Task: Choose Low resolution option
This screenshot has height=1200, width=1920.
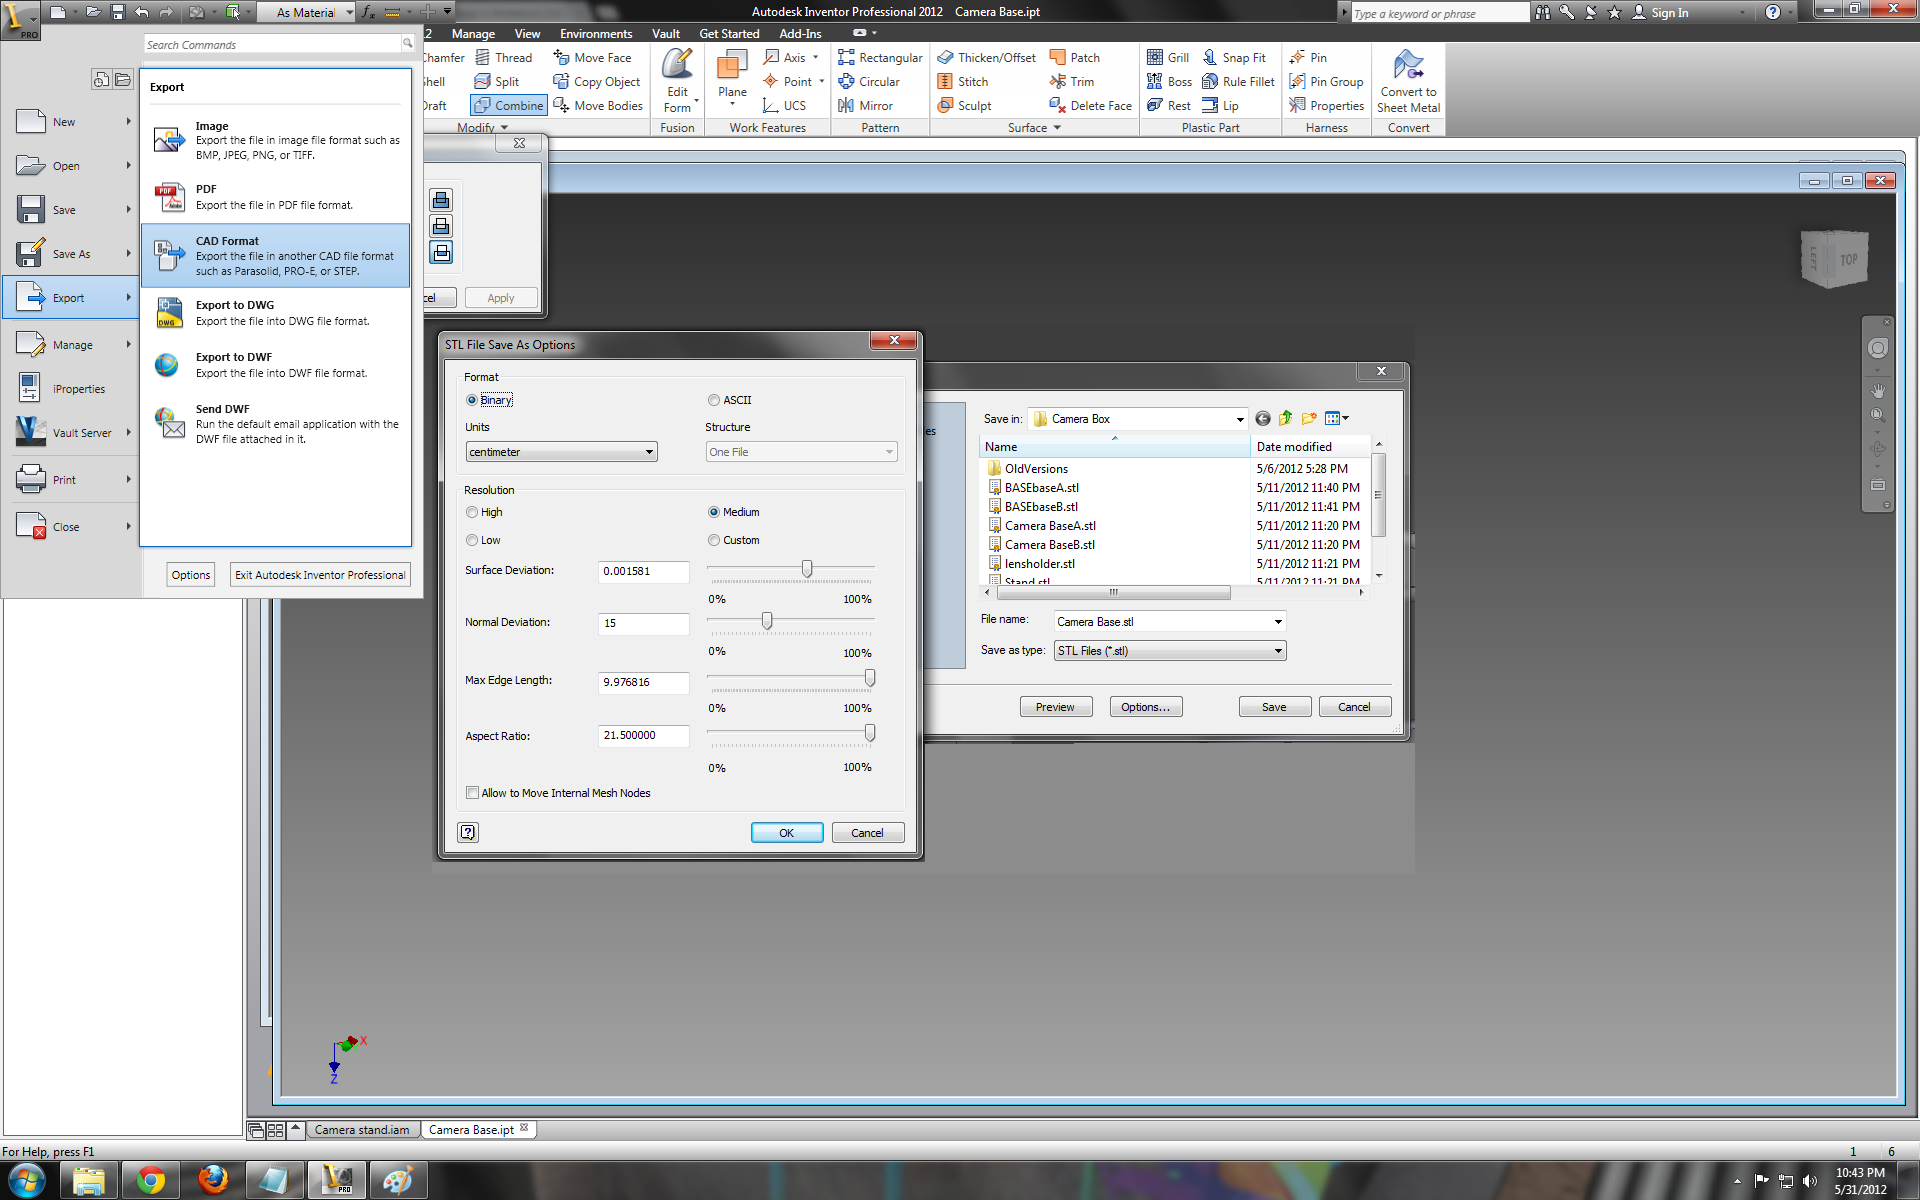Action: (472, 540)
